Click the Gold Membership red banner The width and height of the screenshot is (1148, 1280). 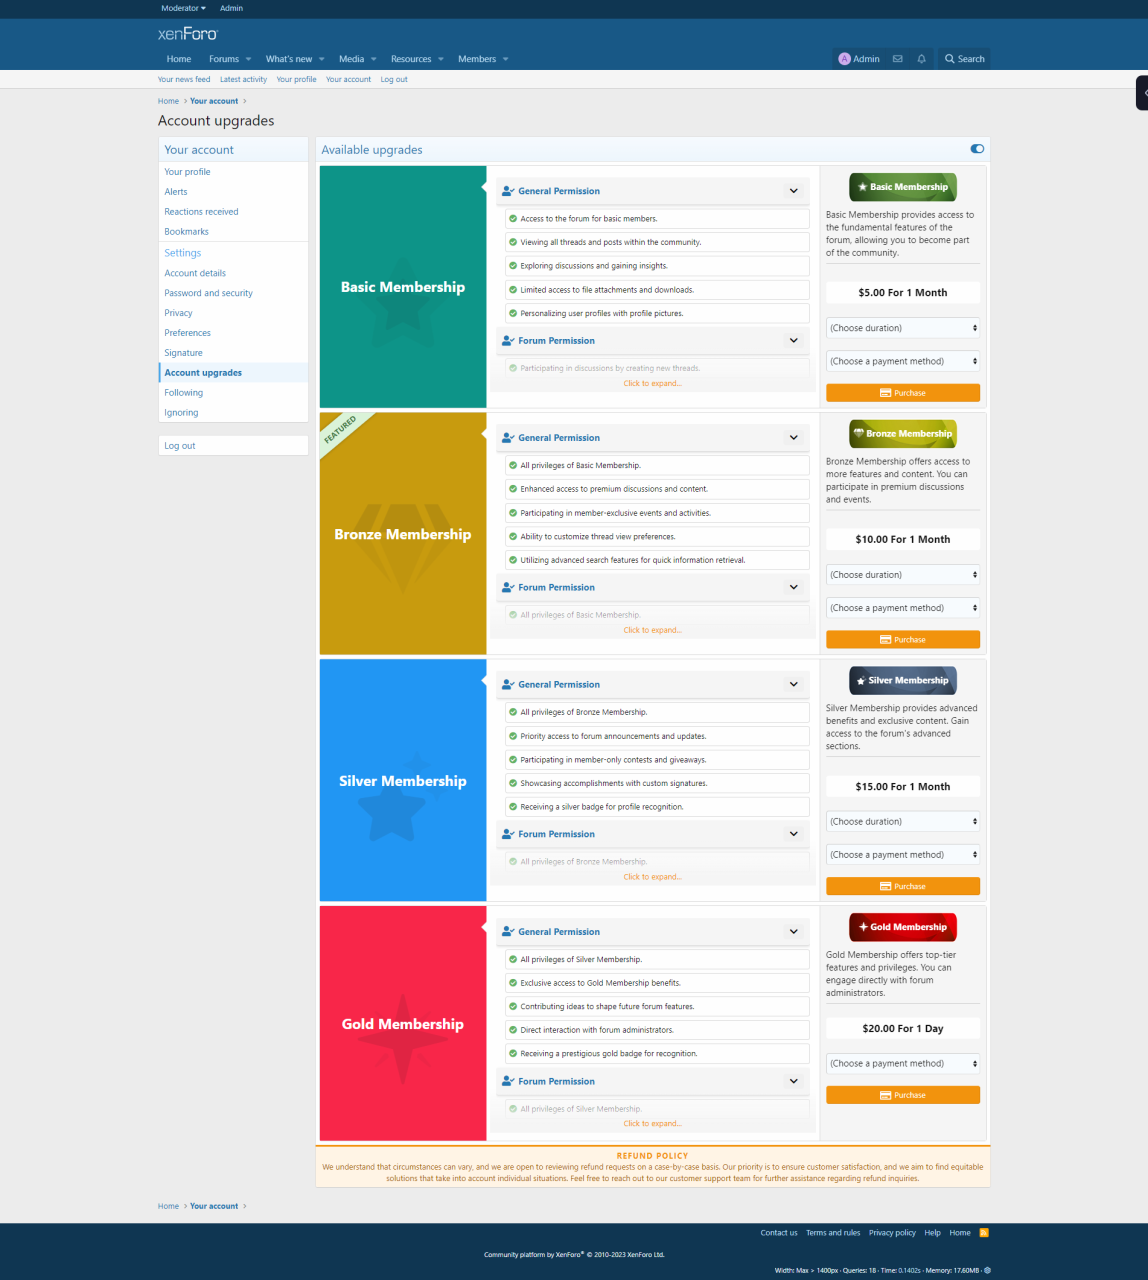403,1024
